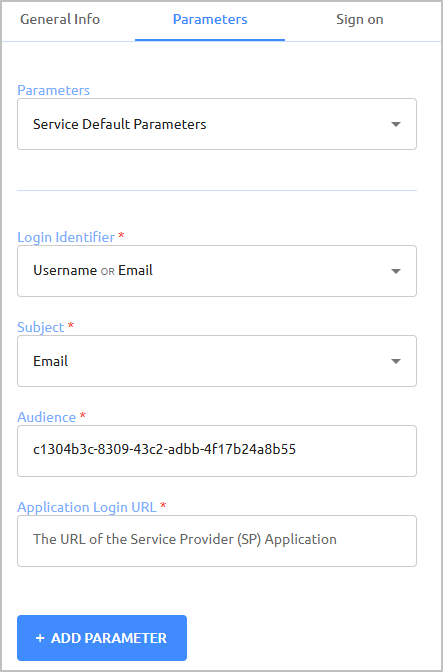Select the Parameters tab
Viewport: 443px width, 672px height.
tap(210, 20)
